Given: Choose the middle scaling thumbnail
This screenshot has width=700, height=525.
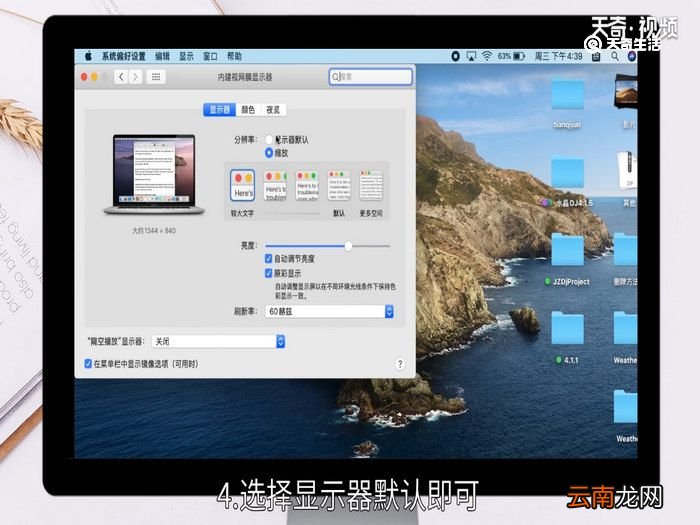Looking at the screenshot, I should tap(307, 185).
